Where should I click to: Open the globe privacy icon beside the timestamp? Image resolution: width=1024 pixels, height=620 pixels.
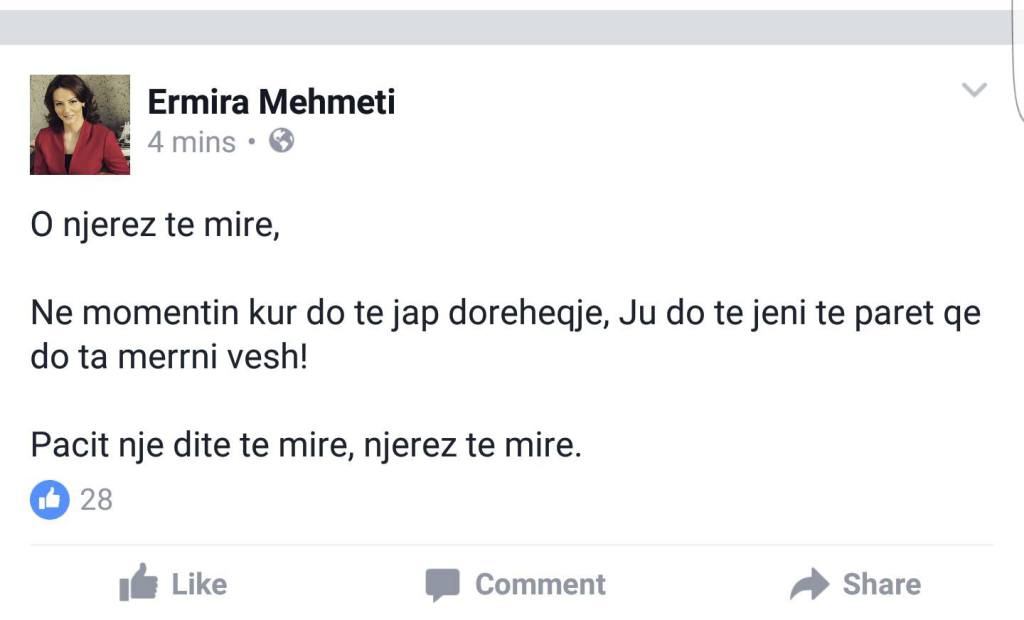pos(281,142)
